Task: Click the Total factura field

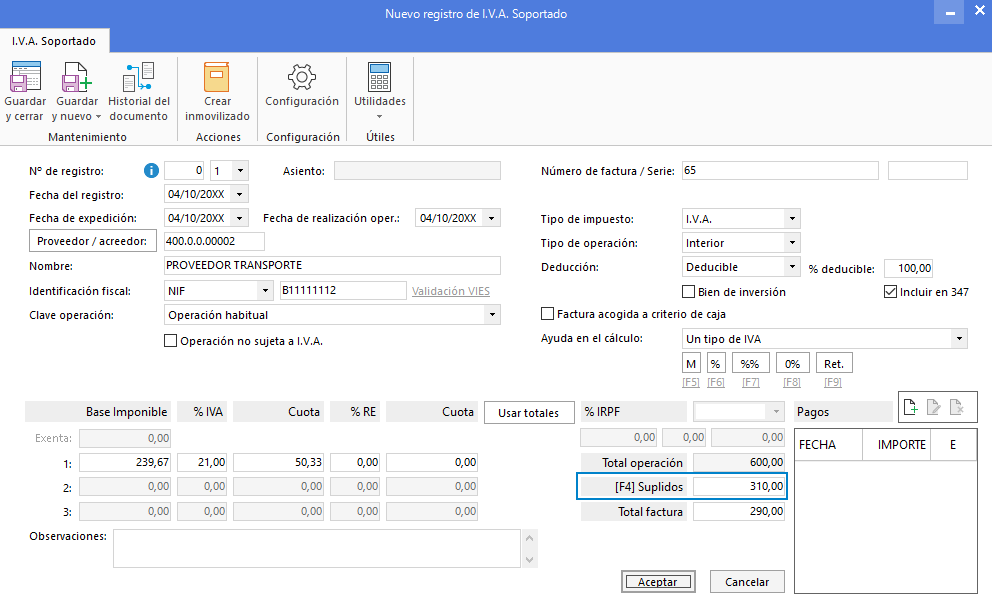Action: coord(739,511)
